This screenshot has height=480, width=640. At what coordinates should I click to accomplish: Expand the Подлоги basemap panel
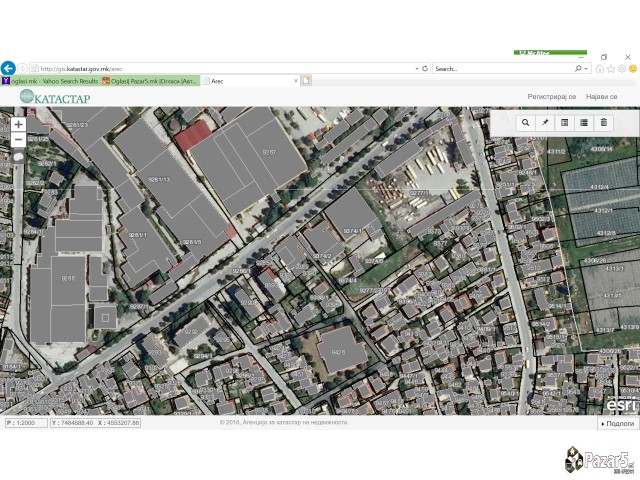pyautogui.click(x=617, y=423)
